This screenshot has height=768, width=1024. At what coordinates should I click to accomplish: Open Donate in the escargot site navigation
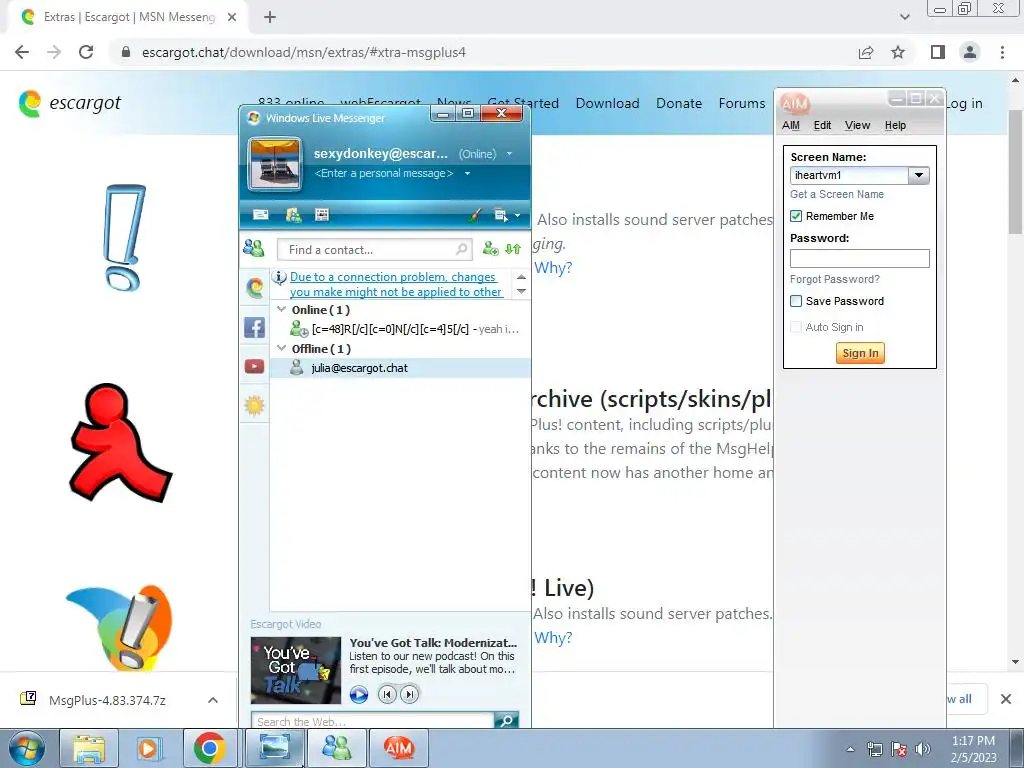(x=679, y=103)
